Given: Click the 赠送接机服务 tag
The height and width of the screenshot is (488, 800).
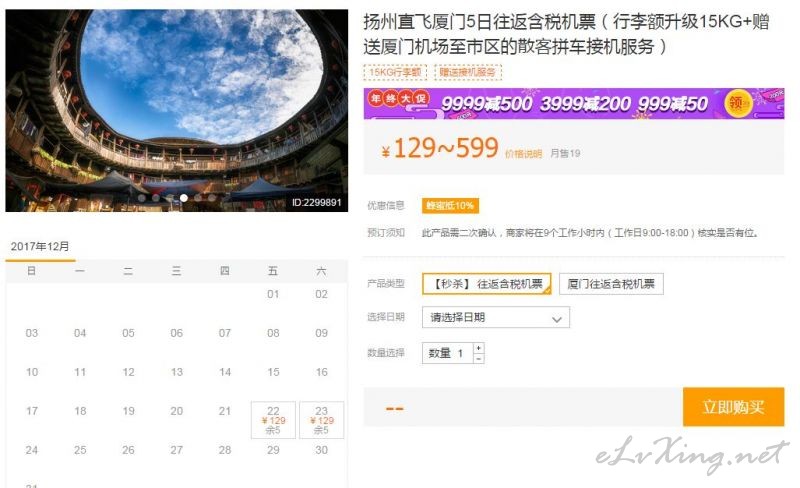Looking at the screenshot, I should click(468, 72).
